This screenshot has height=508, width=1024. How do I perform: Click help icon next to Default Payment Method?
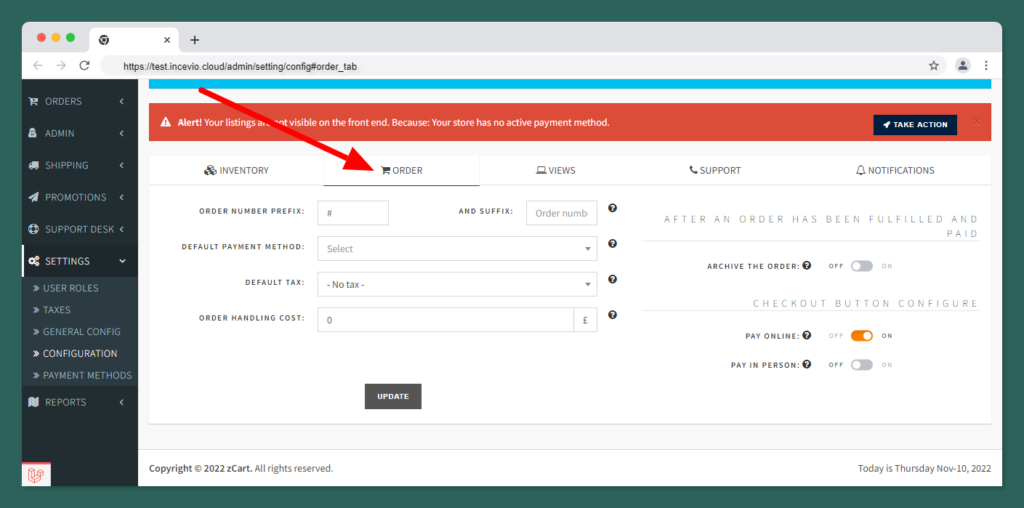click(x=612, y=243)
